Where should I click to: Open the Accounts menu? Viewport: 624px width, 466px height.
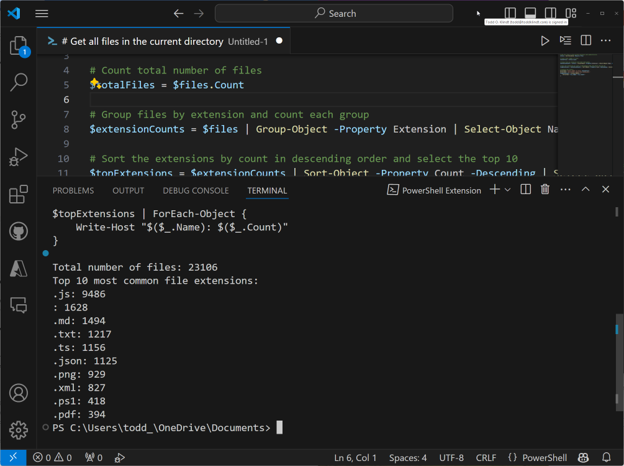[x=18, y=393]
